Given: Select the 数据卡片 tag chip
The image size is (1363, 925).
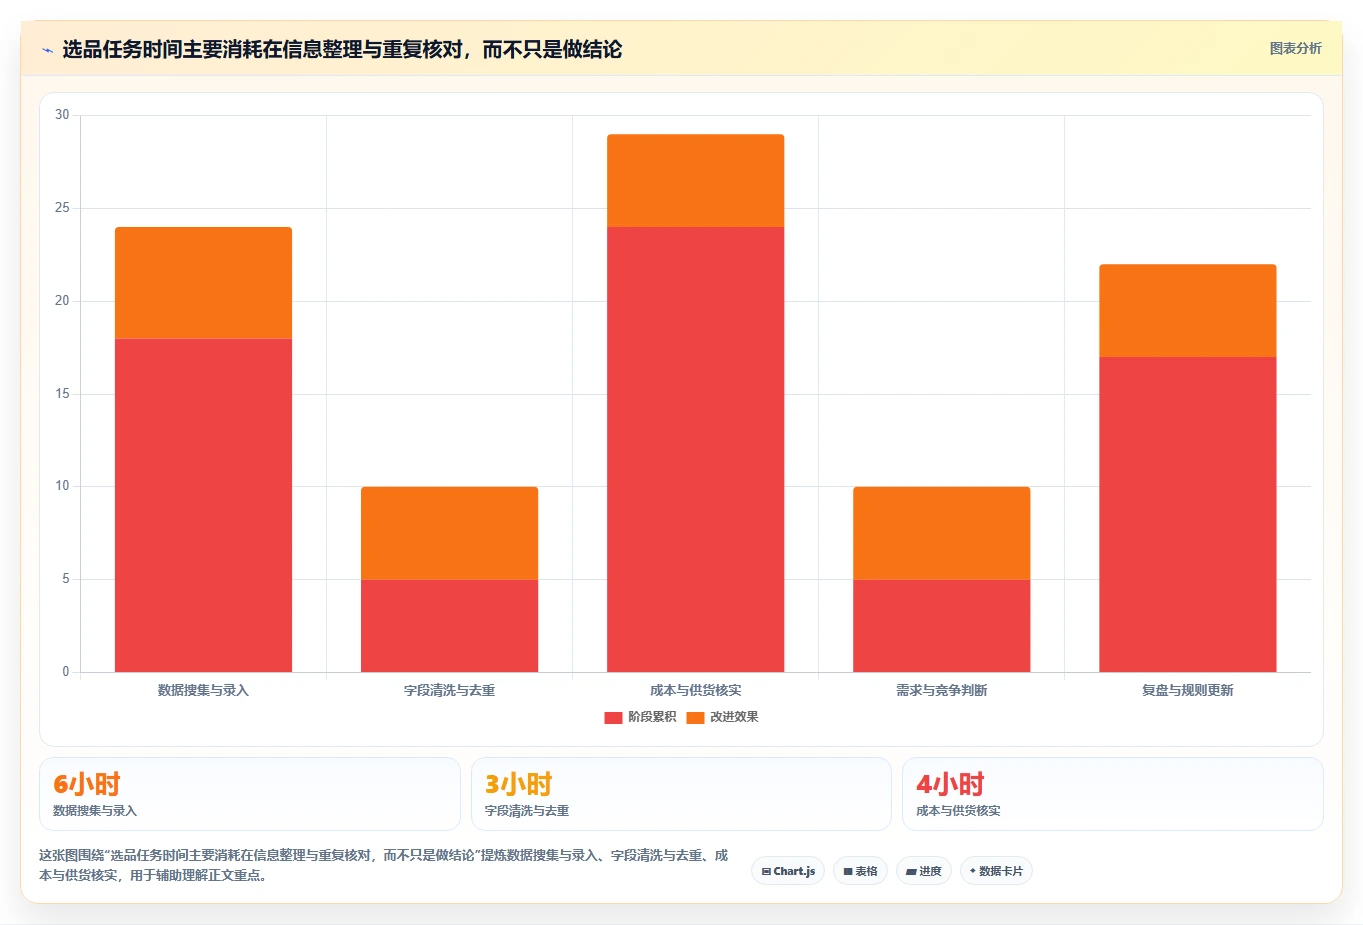Looking at the screenshot, I should (996, 871).
